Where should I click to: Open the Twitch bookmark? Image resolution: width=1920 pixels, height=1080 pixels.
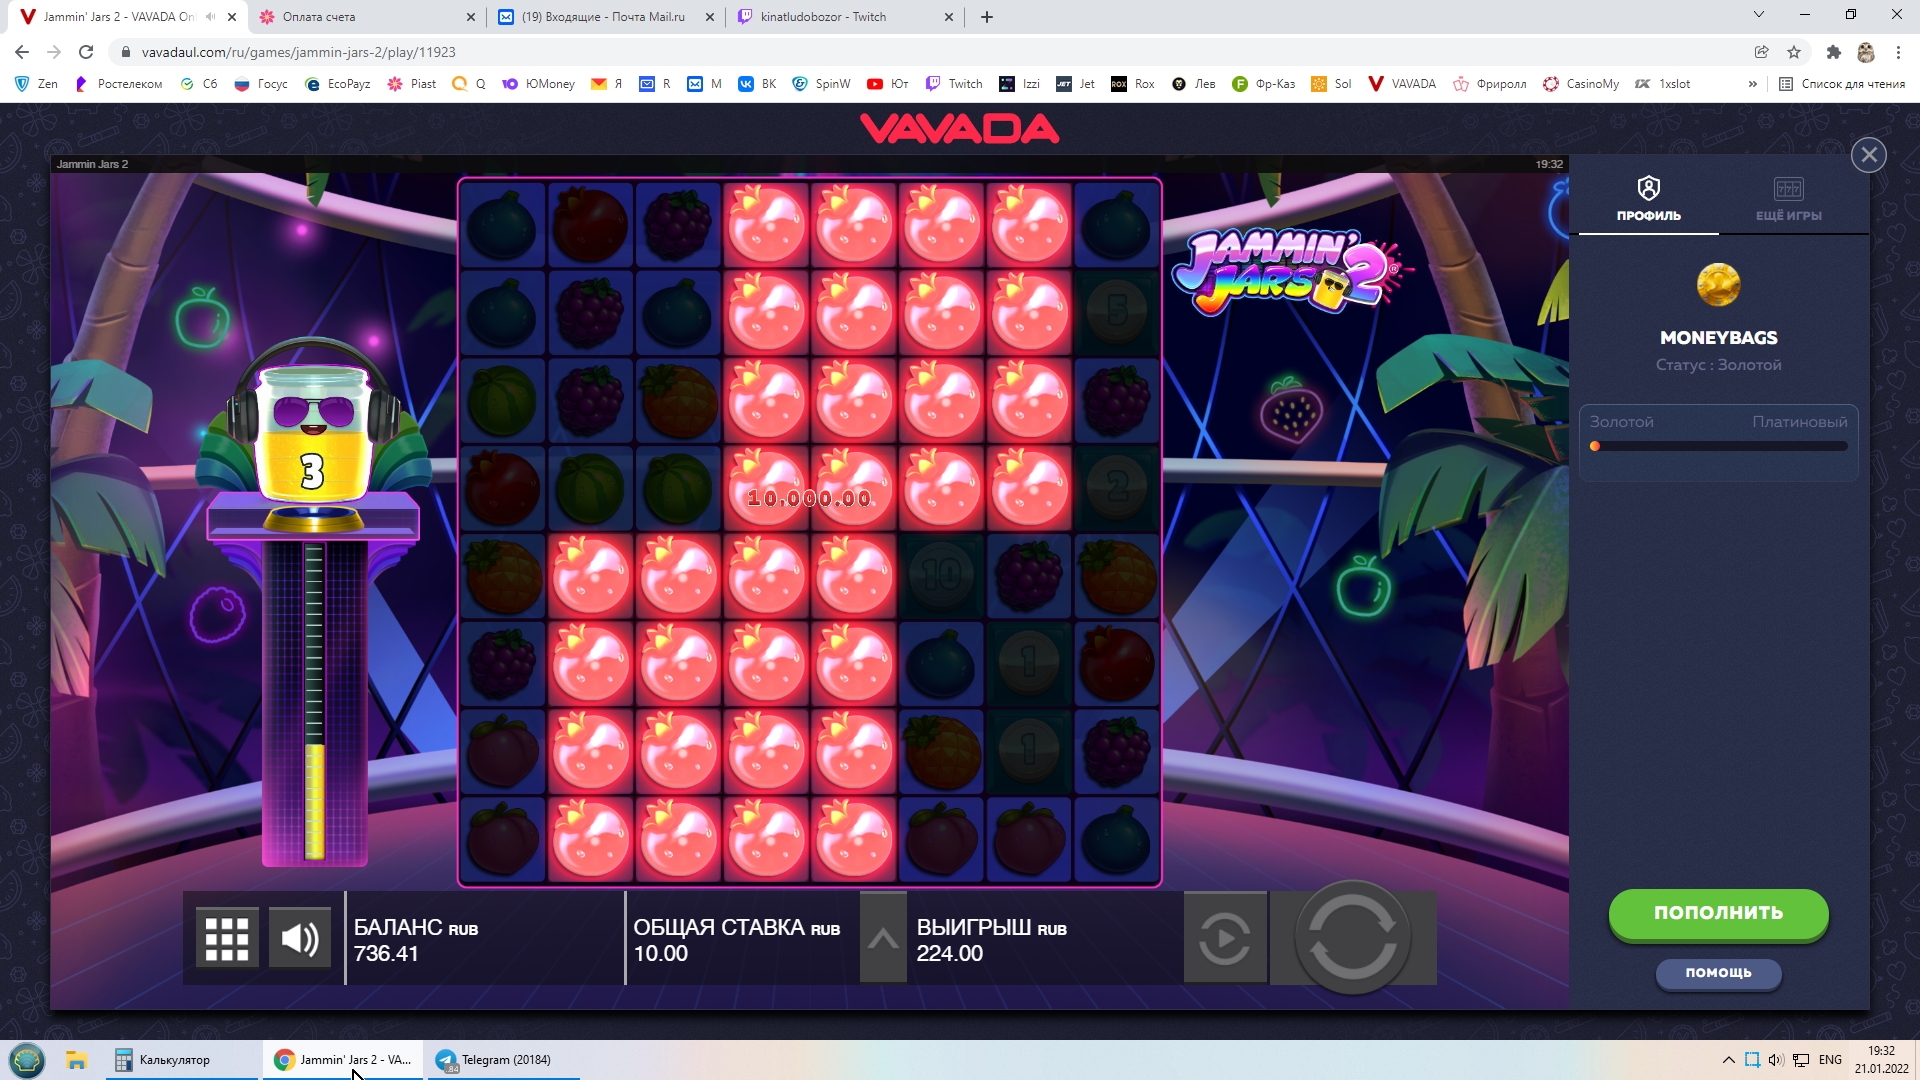point(954,84)
